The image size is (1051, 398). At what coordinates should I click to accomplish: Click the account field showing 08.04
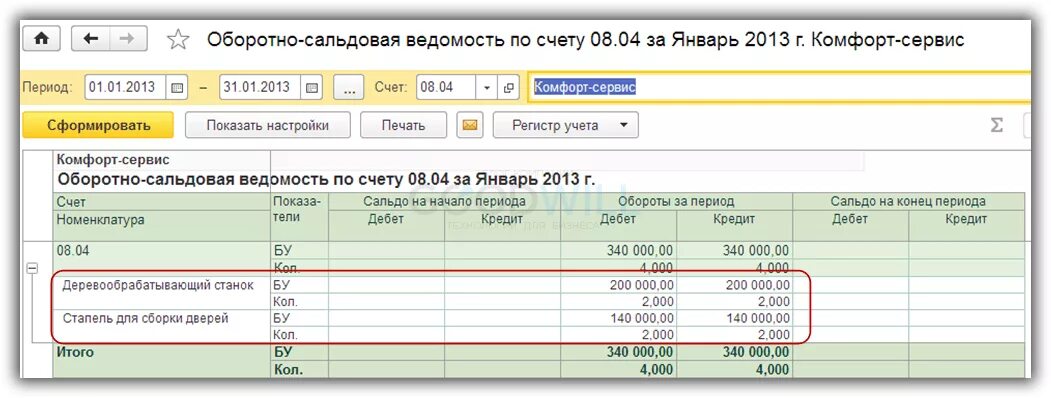click(446, 87)
